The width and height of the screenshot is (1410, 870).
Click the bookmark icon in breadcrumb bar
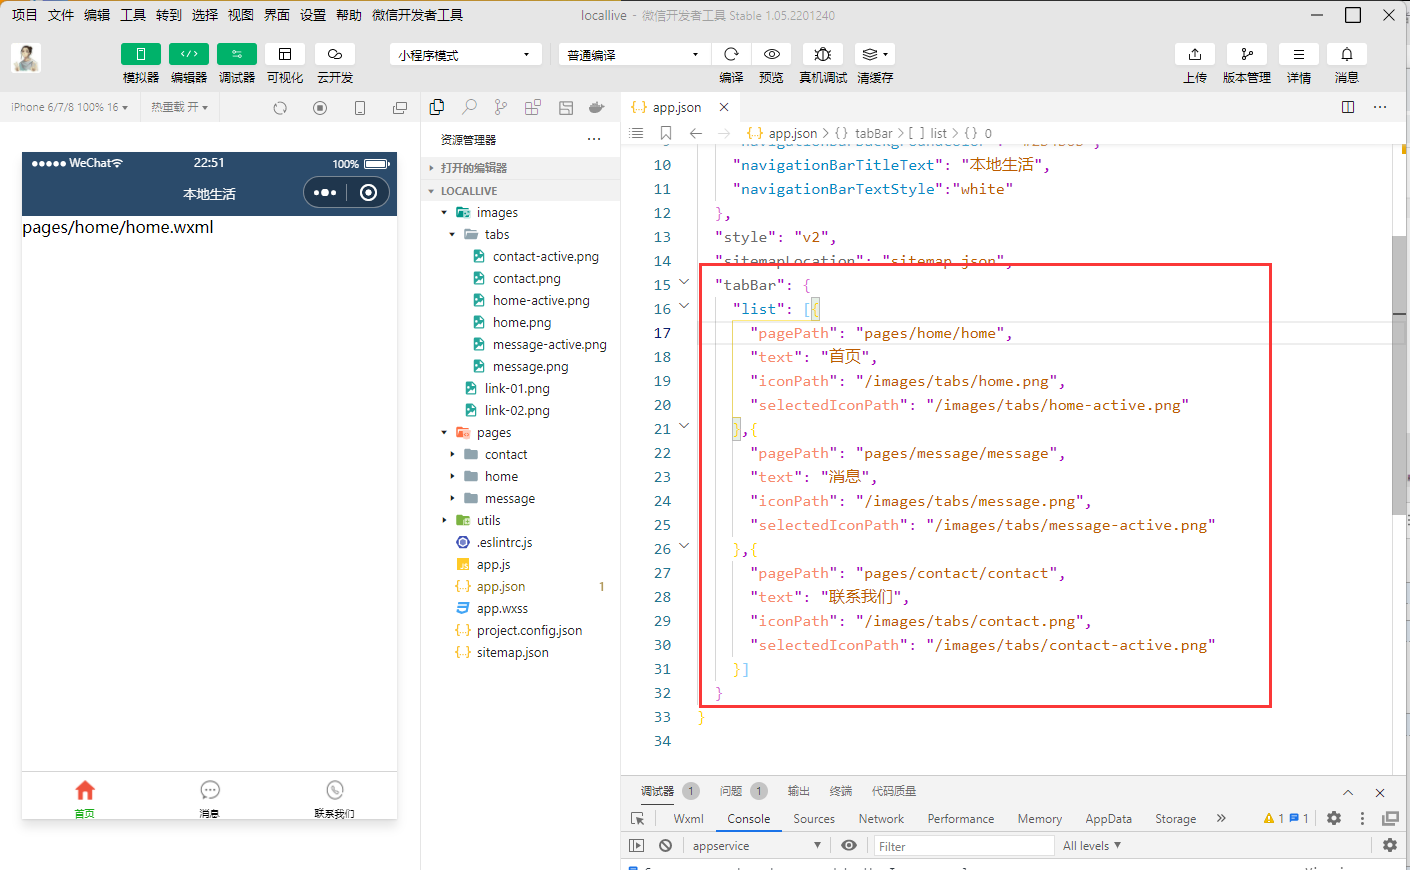tap(666, 133)
